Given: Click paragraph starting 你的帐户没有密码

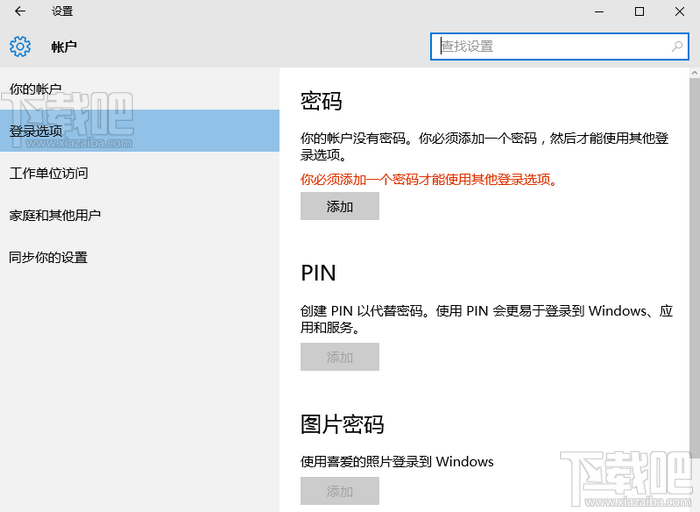Looking at the screenshot, I should point(484,146).
